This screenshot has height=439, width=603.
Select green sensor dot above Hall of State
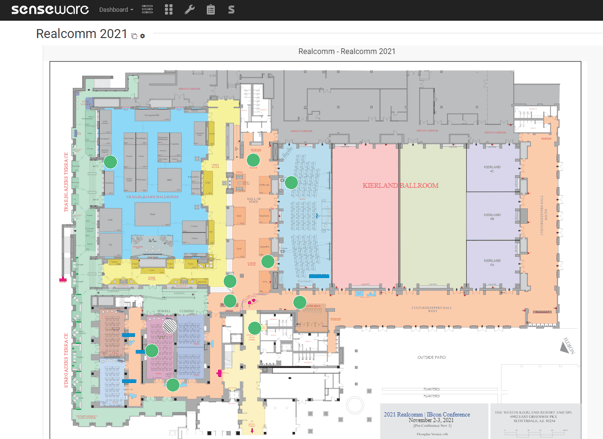tap(253, 160)
